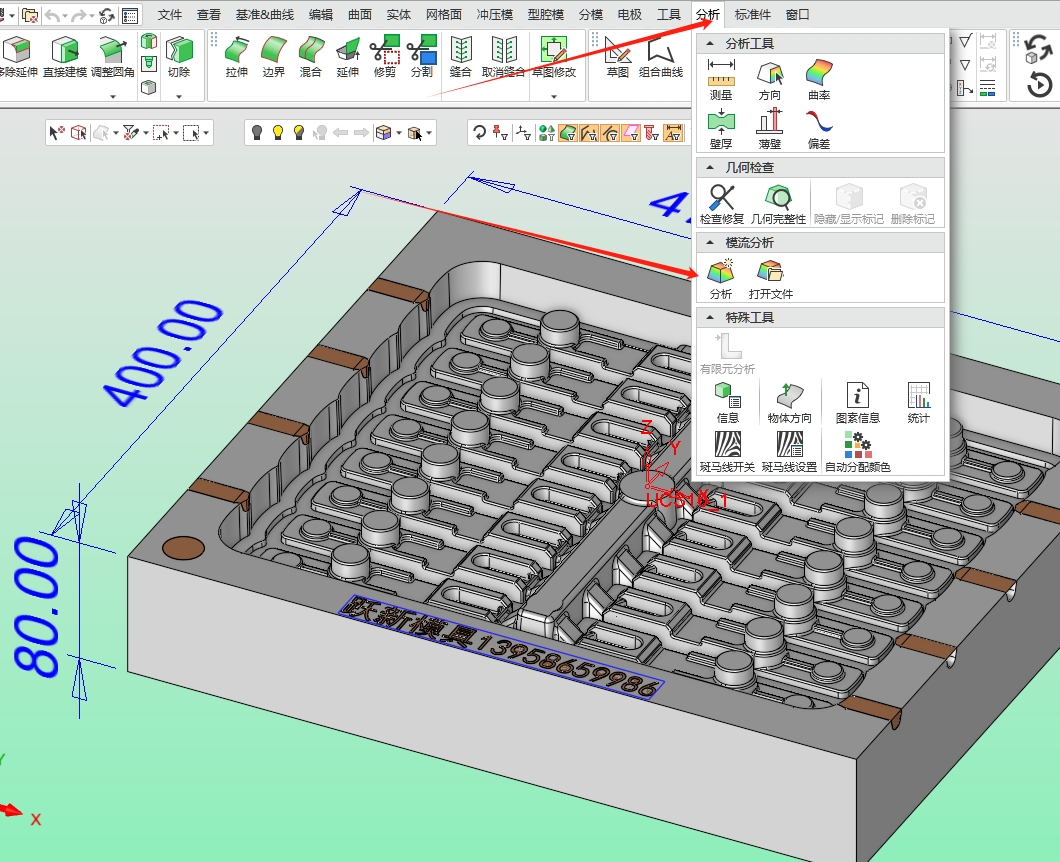Collapse the 几何检查 section
Viewport: 1060px width, 862px height.
(x=710, y=167)
